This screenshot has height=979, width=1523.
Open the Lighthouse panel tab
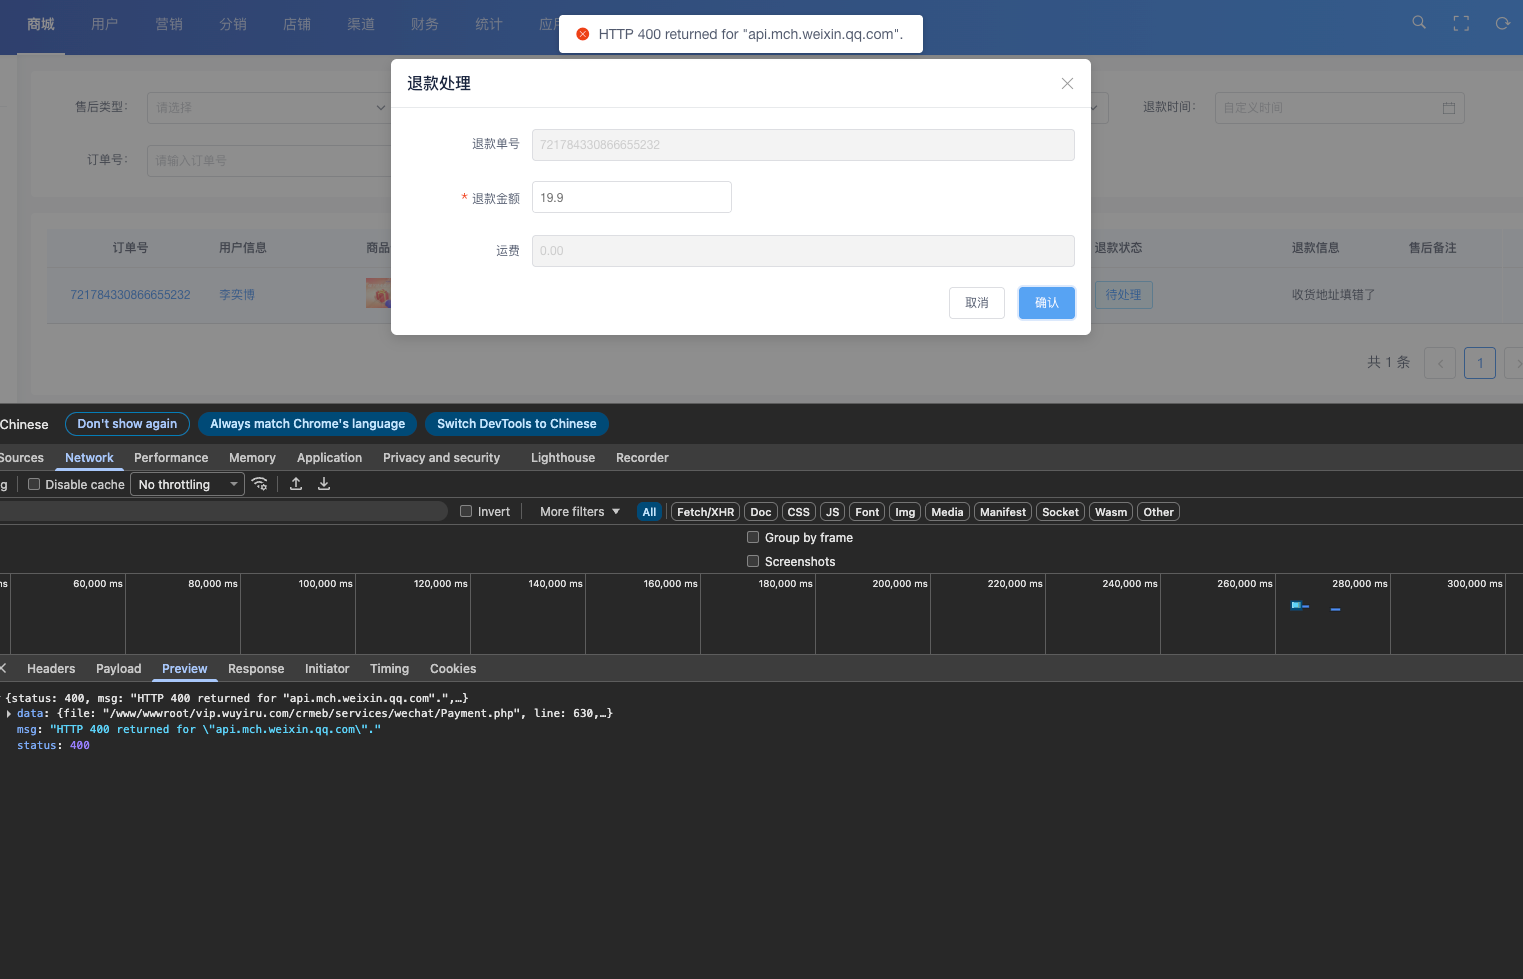(562, 457)
